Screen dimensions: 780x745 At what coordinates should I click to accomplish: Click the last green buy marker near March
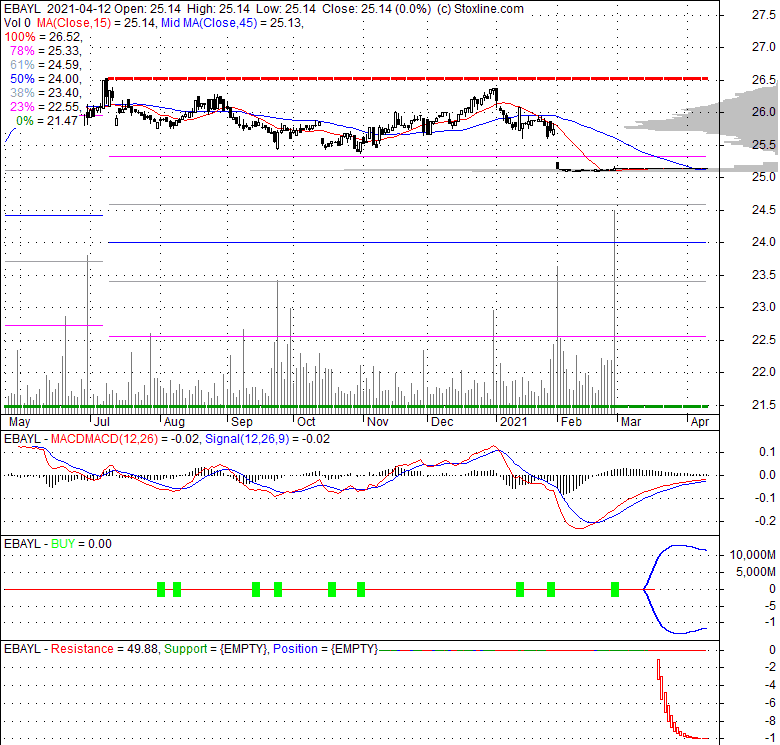tap(615, 589)
